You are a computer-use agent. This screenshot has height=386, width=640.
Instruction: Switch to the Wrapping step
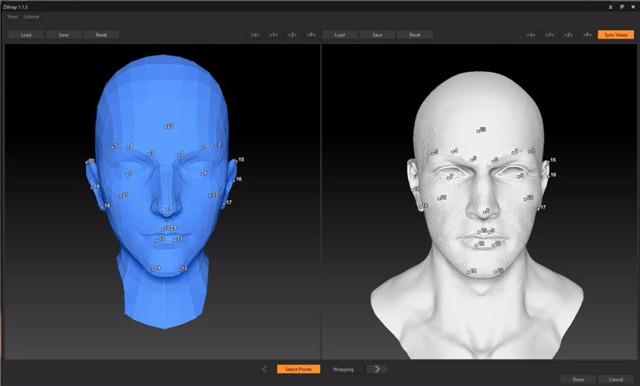point(343,369)
